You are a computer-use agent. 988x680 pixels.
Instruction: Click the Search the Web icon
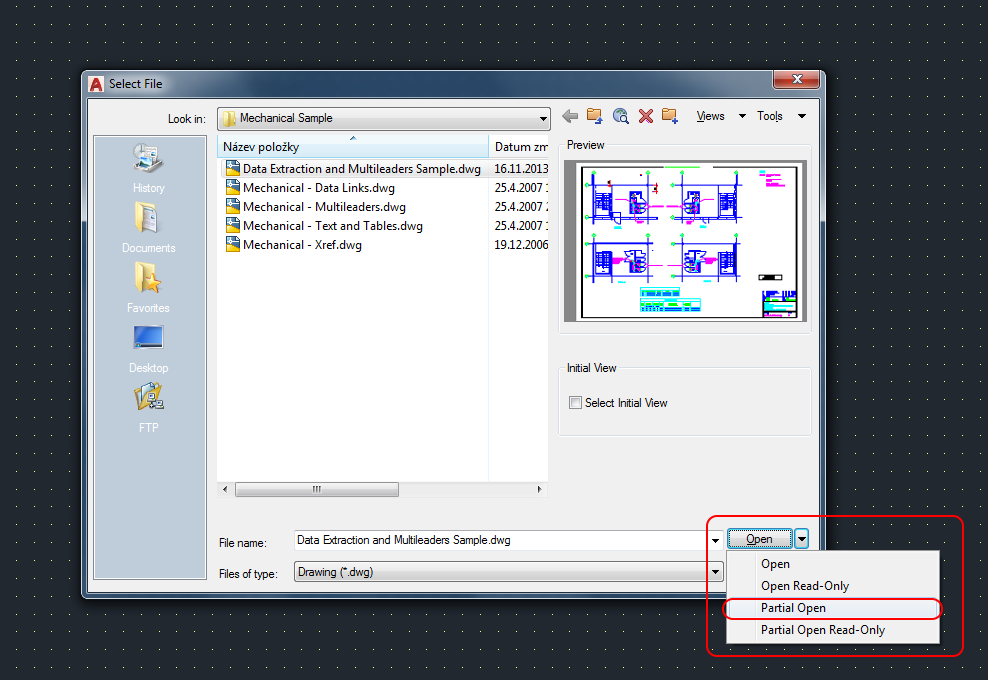(620, 116)
